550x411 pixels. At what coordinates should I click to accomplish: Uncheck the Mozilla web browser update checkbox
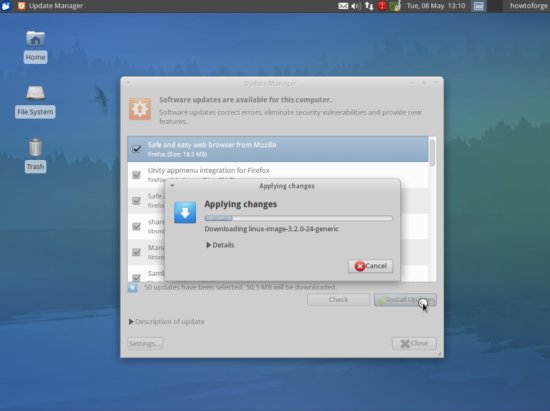coord(137,149)
